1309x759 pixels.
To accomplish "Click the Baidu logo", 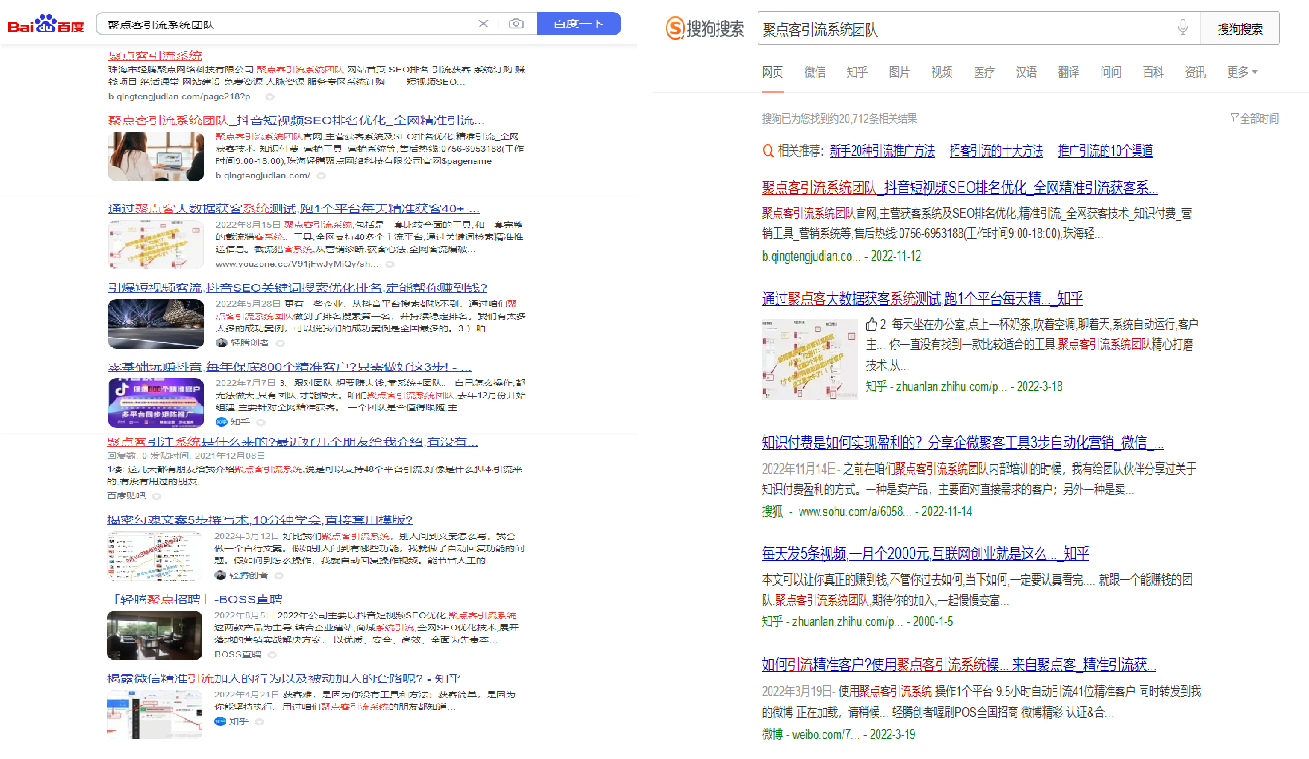I will [46, 24].
